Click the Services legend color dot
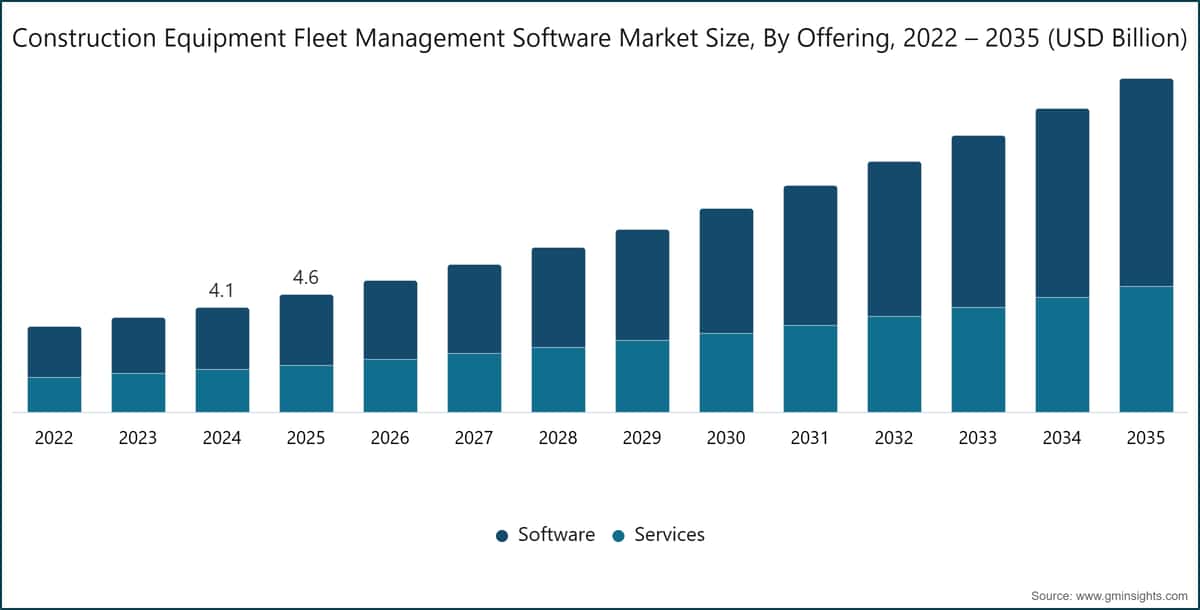The image size is (1200, 610). pos(618,536)
